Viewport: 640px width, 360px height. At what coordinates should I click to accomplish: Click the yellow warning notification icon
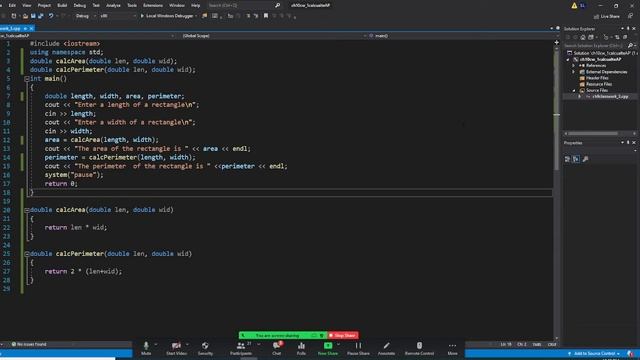(574, 6)
